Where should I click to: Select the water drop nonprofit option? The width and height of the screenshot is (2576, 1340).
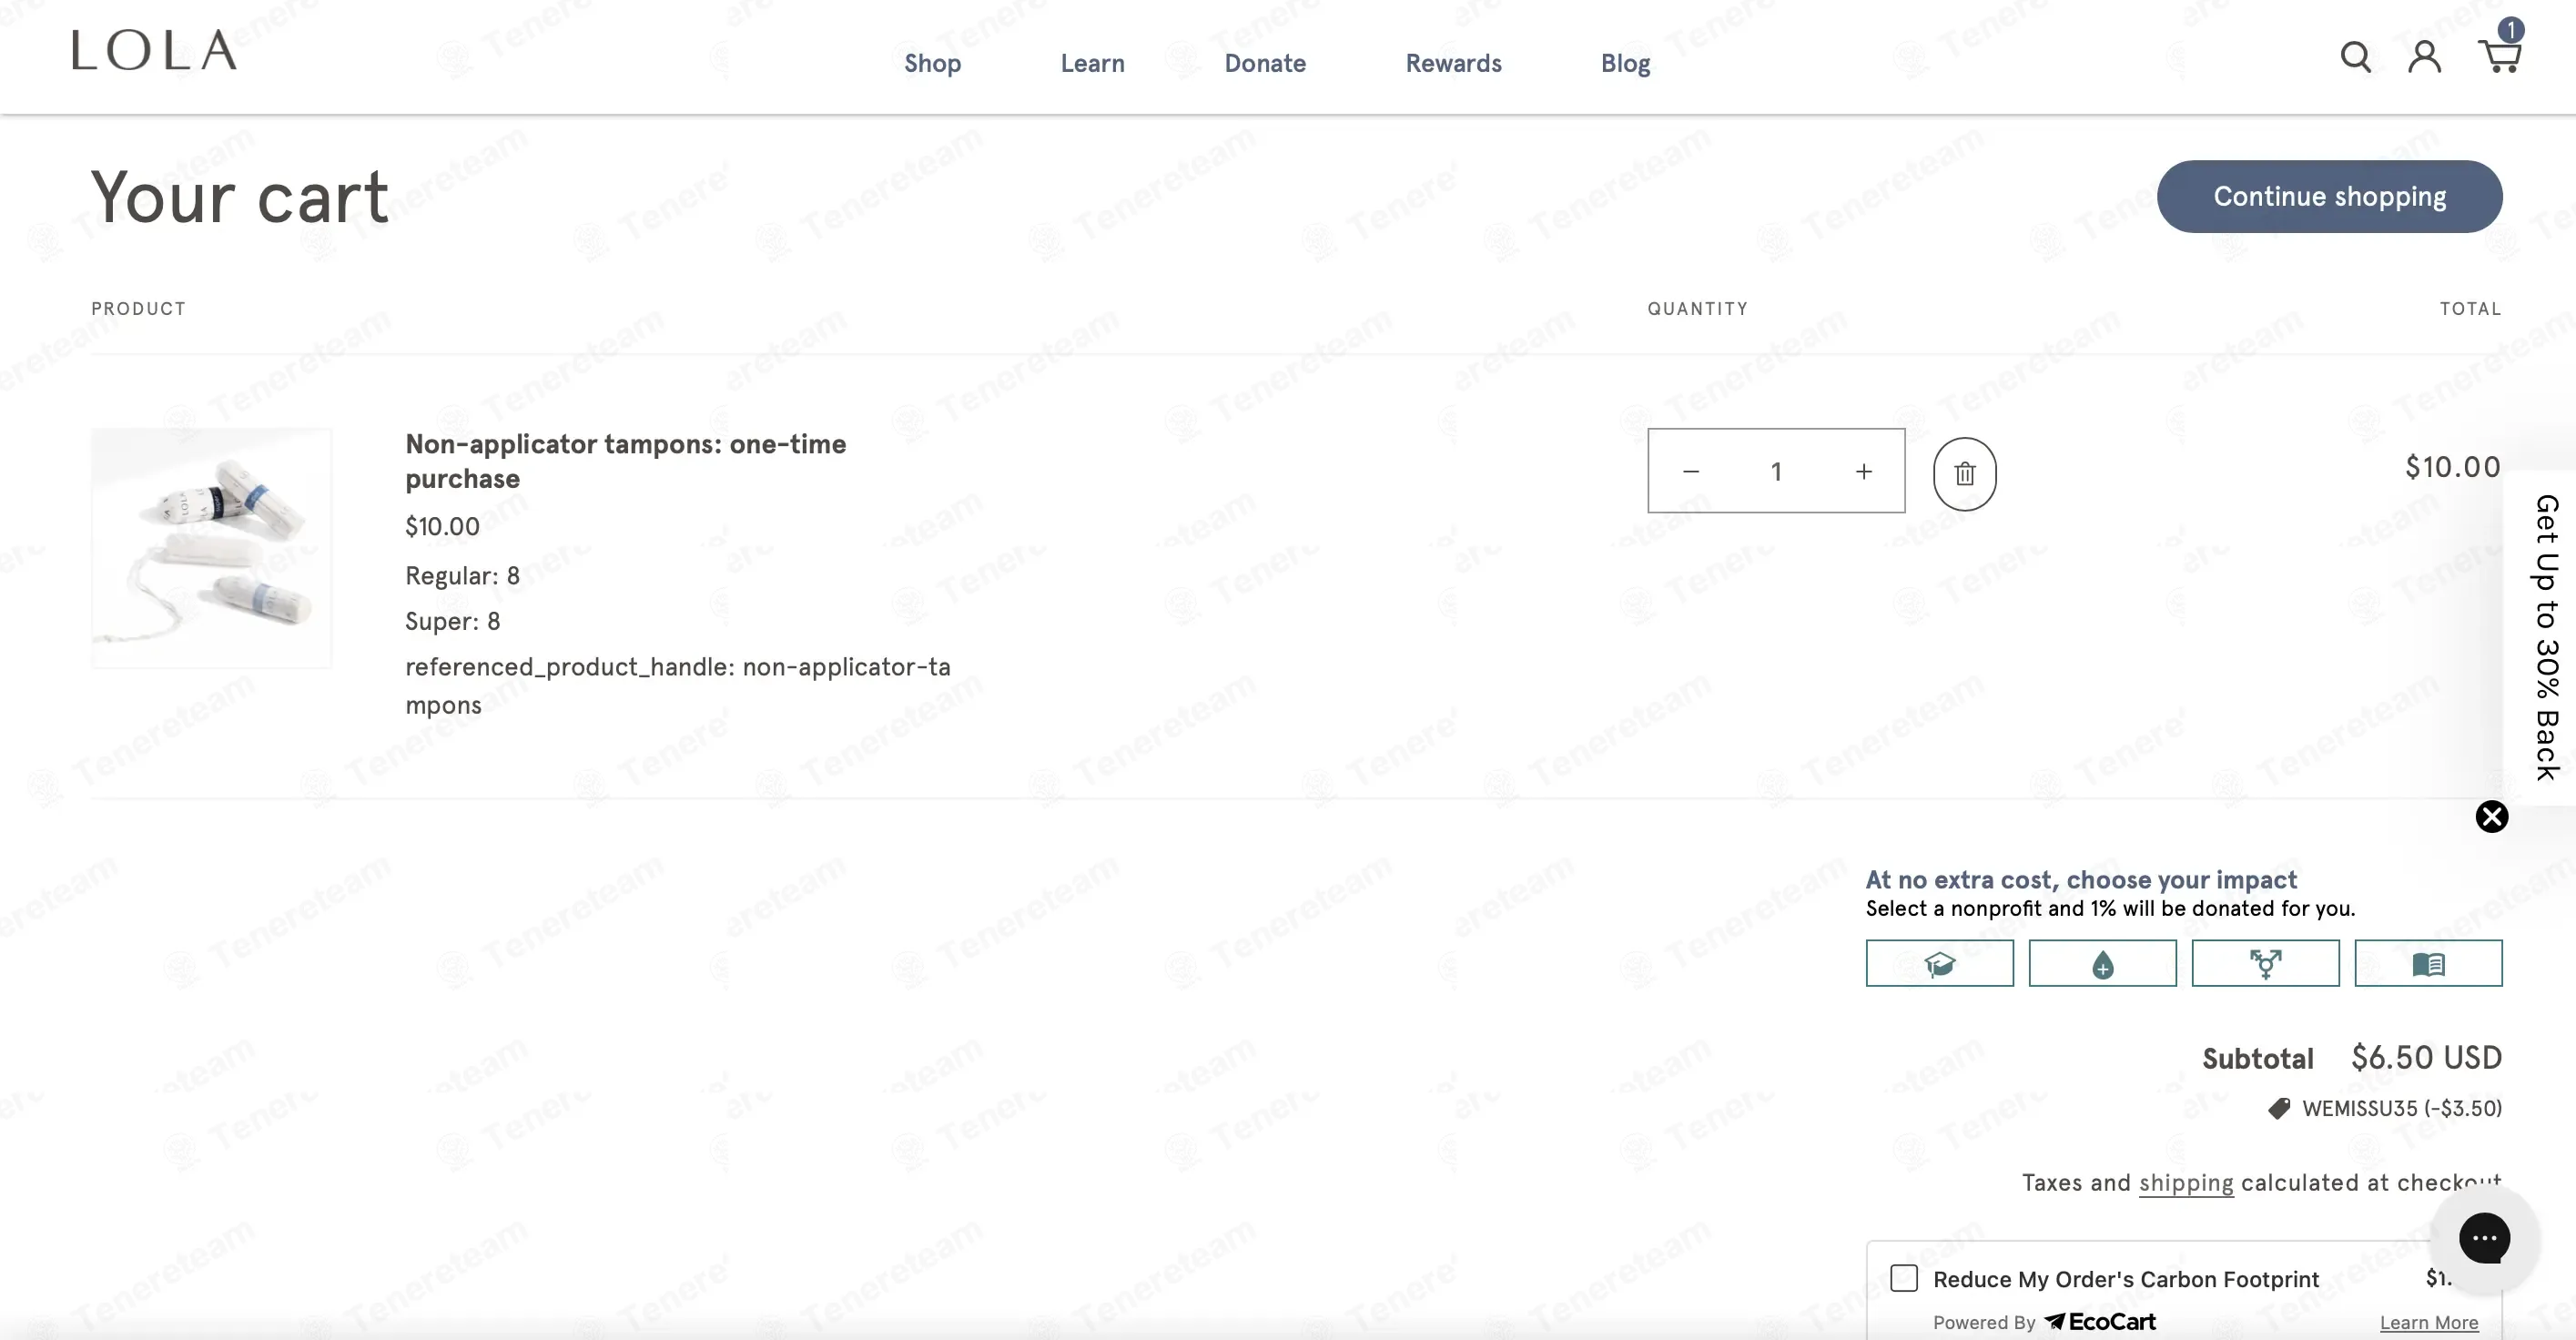pos(2102,963)
